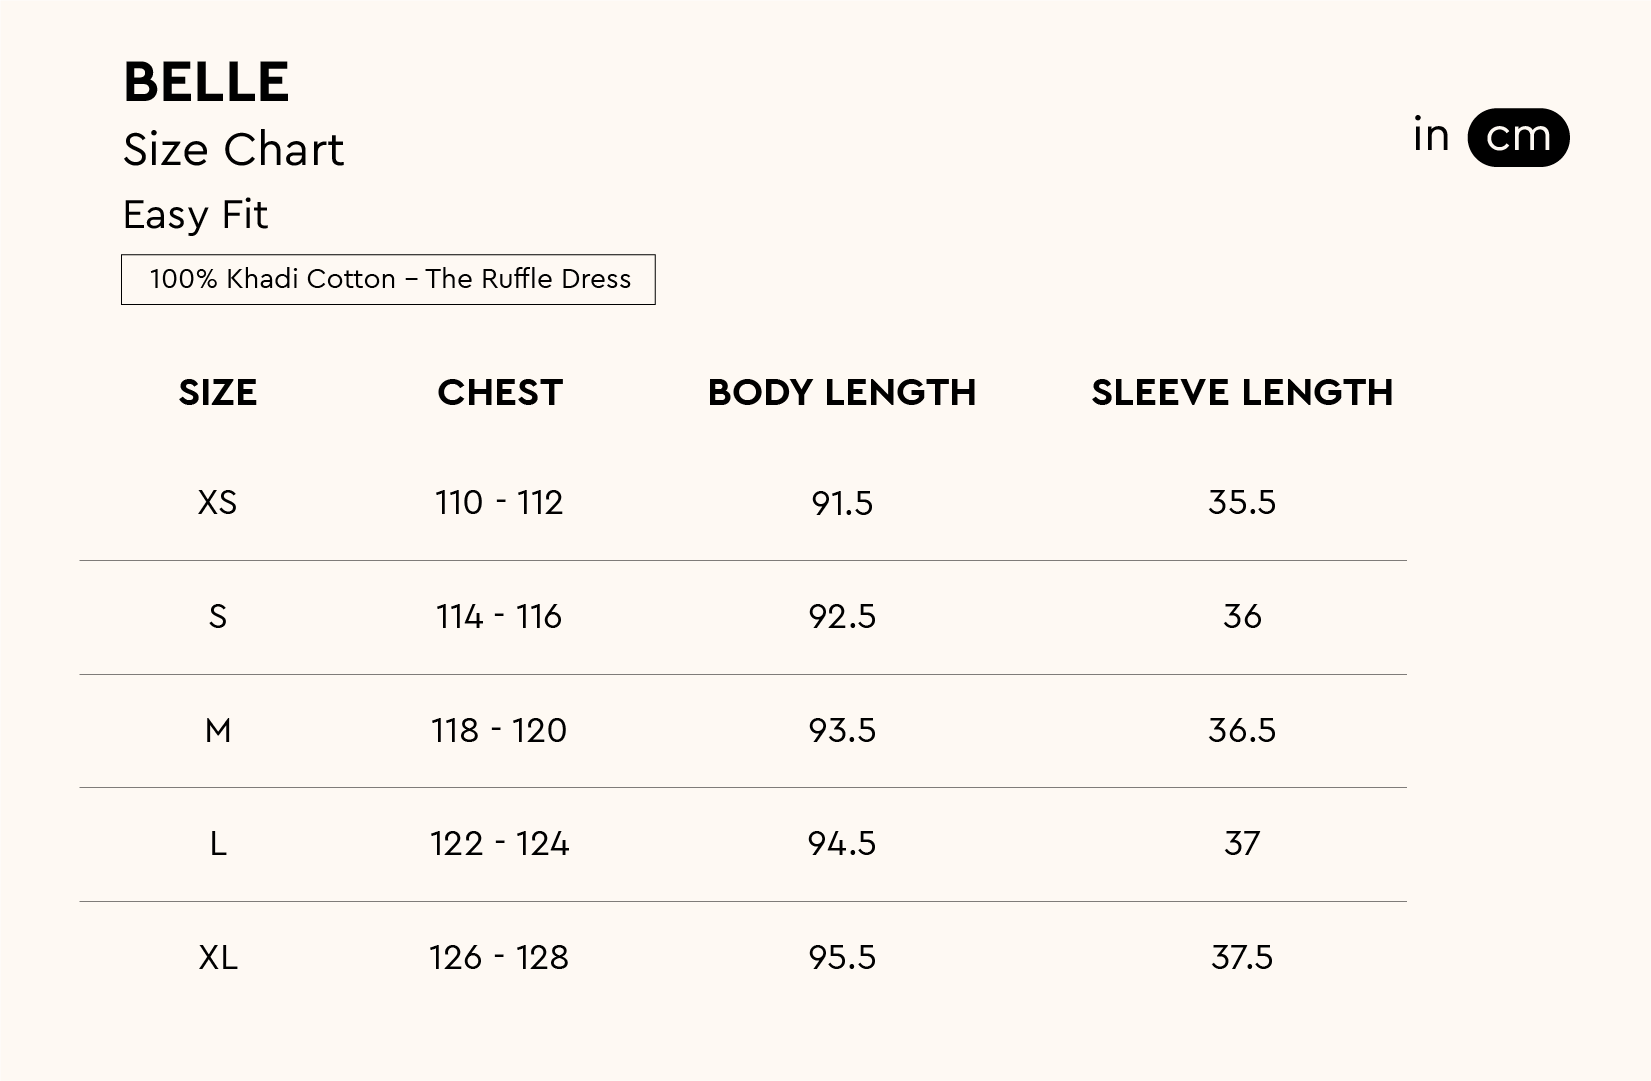Click the 110 - 112 chest value

(499, 502)
